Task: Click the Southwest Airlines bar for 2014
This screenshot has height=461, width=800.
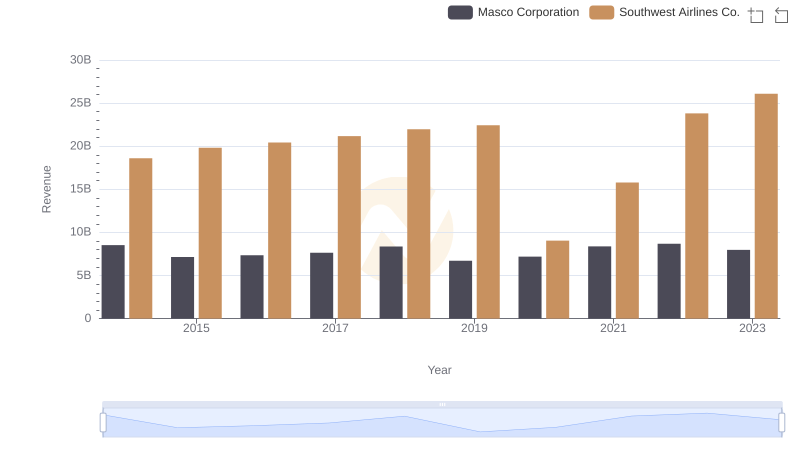Action: [x=140, y=238]
